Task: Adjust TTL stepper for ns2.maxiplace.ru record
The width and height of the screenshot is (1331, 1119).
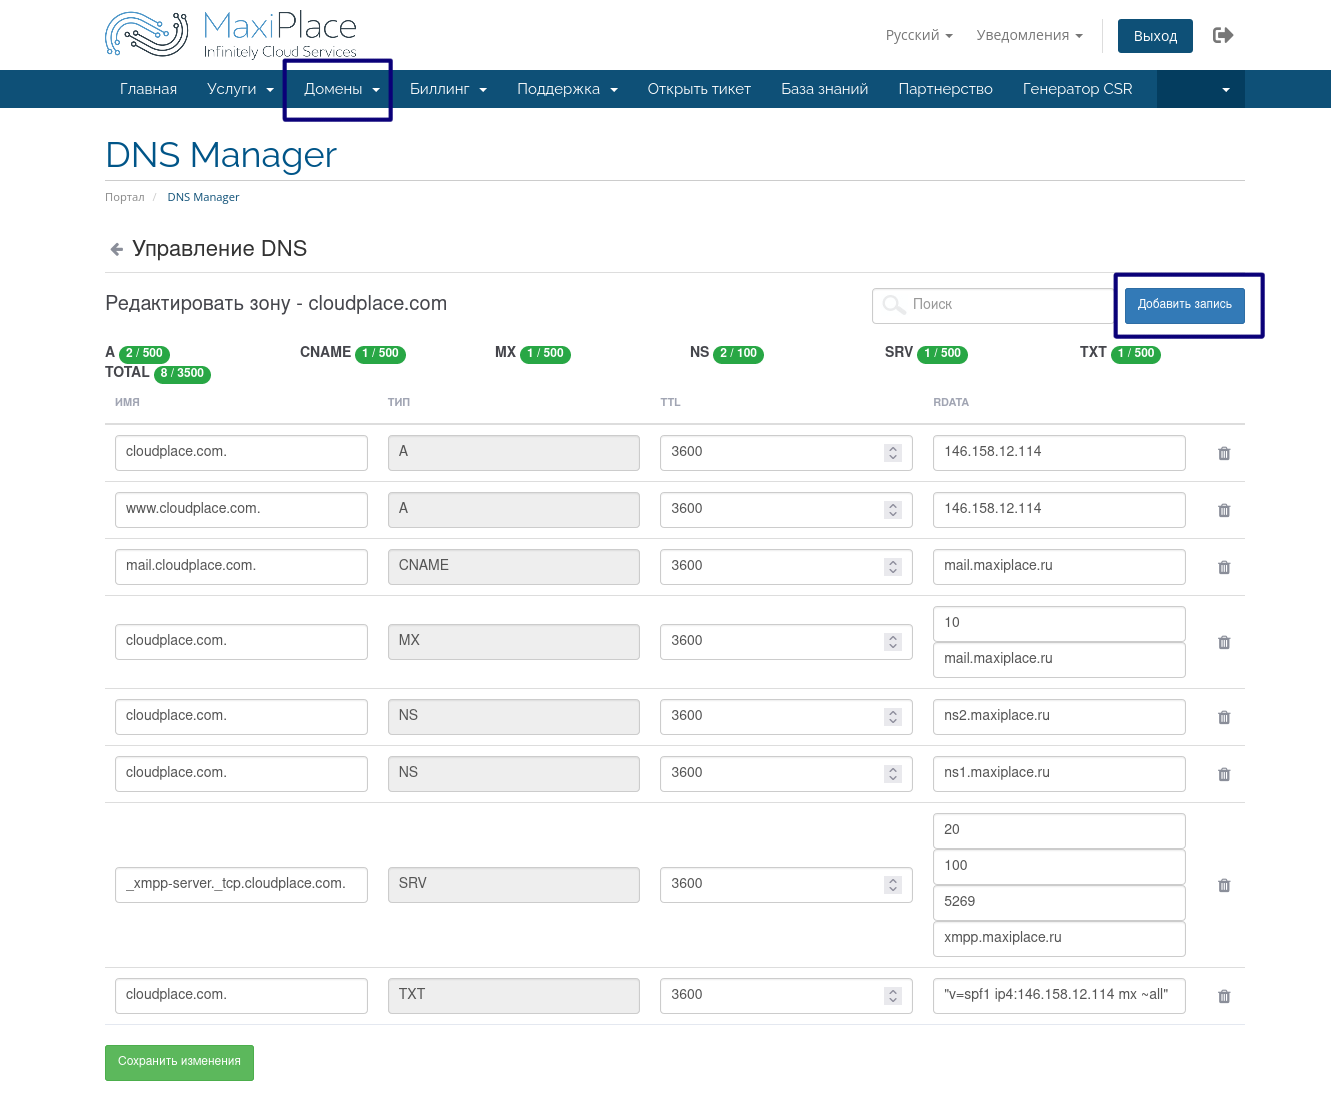Action: tap(893, 717)
